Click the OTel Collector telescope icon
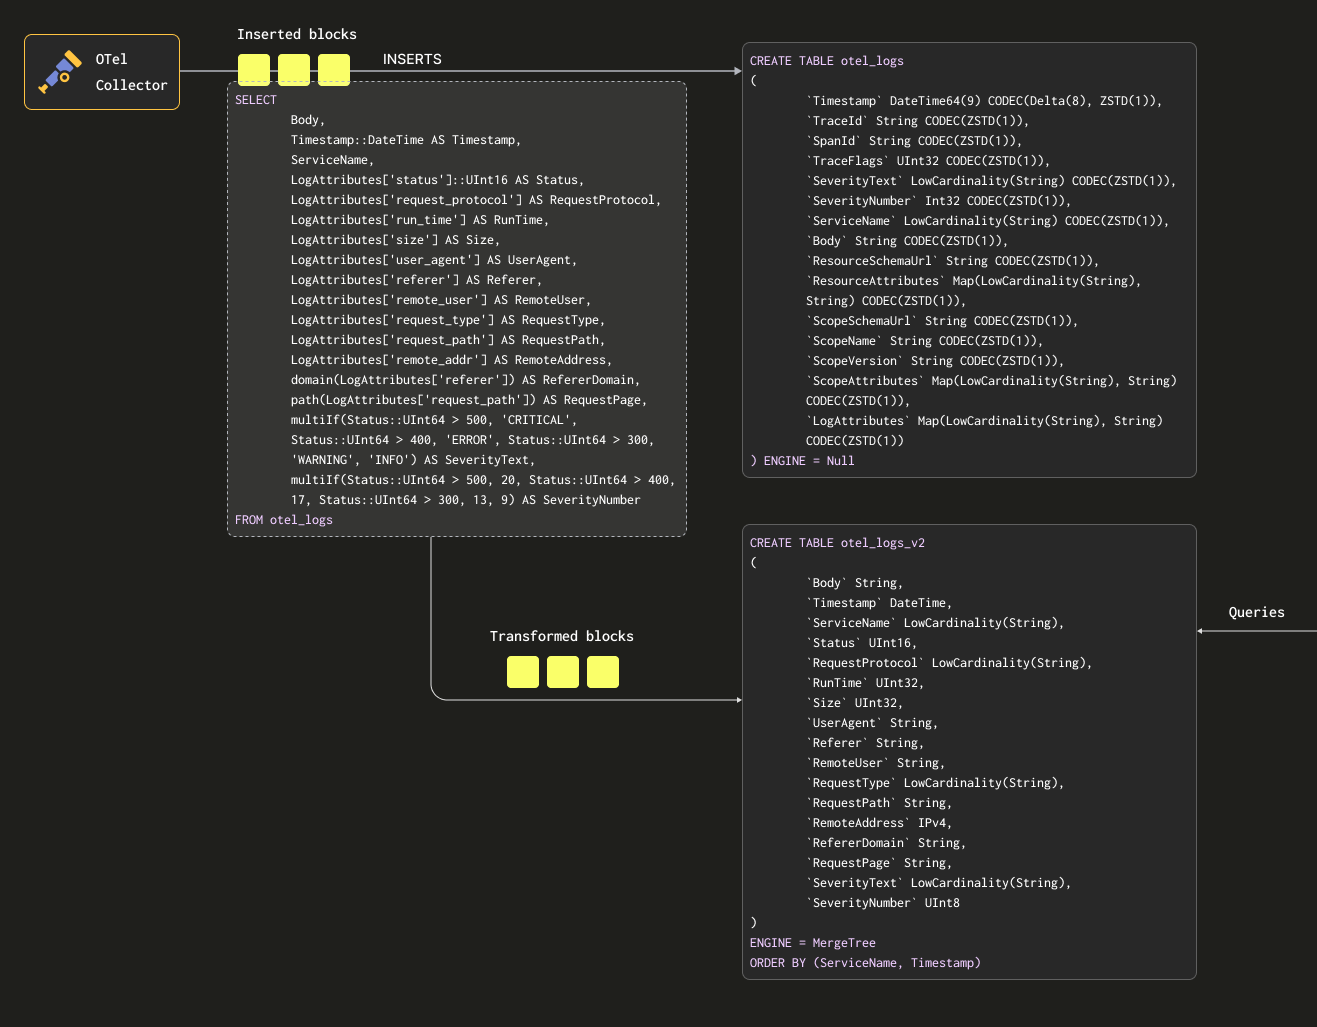The width and height of the screenshot is (1317, 1027). pyautogui.click(x=60, y=72)
